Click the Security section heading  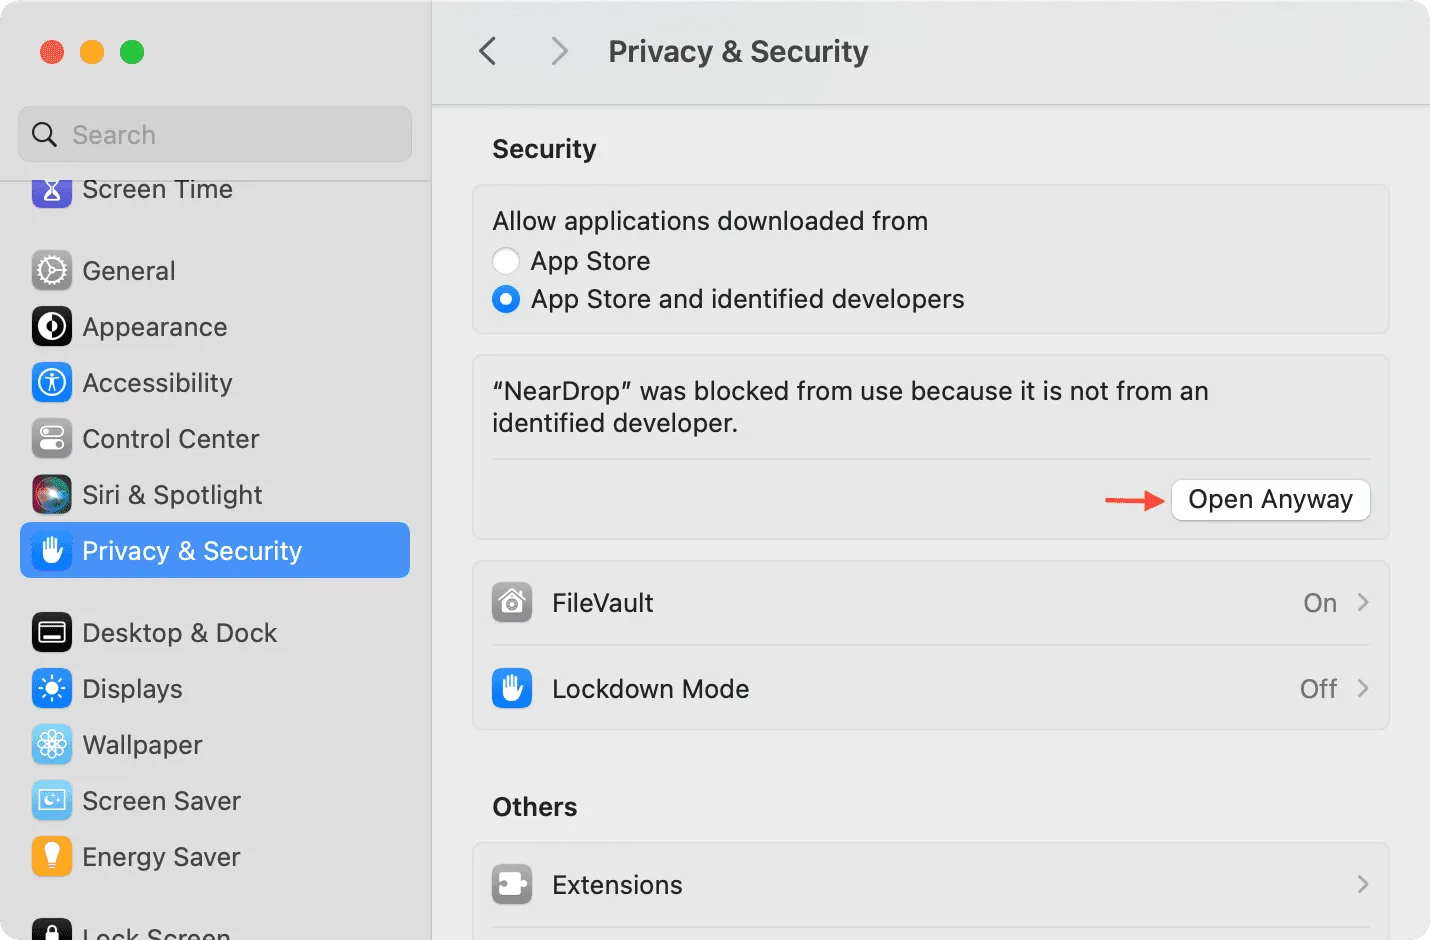(544, 149)
